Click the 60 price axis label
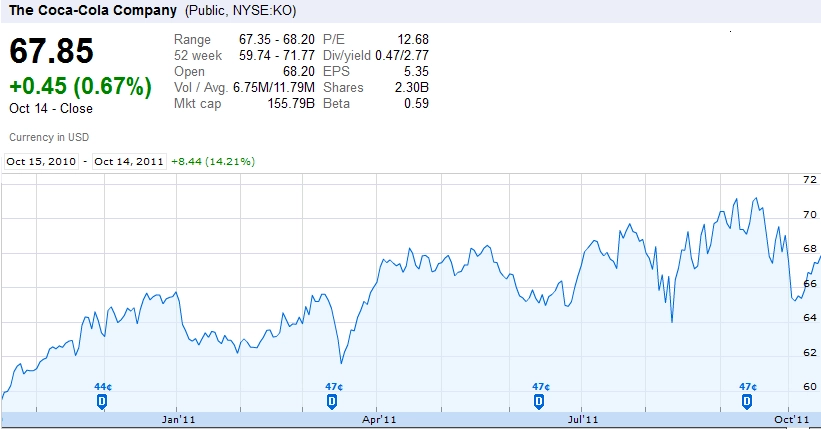The image size is (821, 429). click(x=809, y=387)
